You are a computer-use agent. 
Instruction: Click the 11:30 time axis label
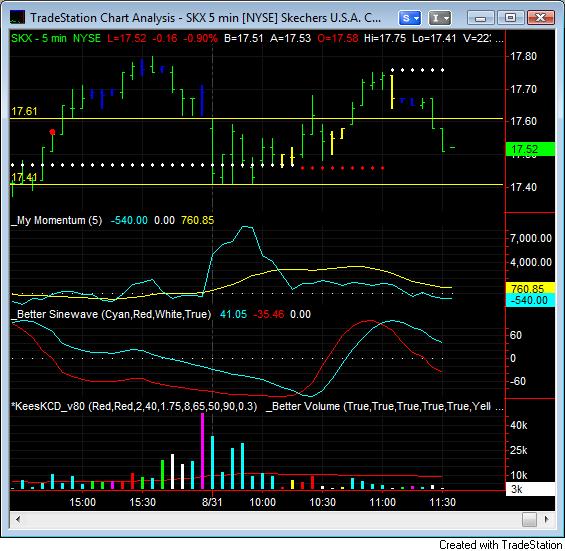[x=442, y=502]
